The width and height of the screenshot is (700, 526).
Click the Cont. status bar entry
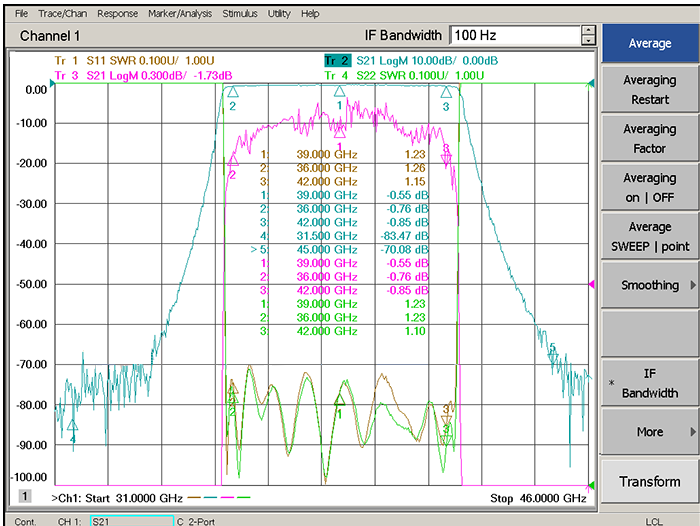pyautogui.click(x=25, y=521)
